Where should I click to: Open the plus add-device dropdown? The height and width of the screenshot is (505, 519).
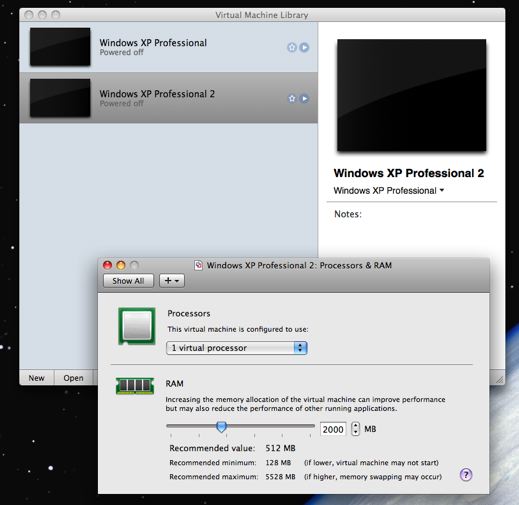pos(172,281)
